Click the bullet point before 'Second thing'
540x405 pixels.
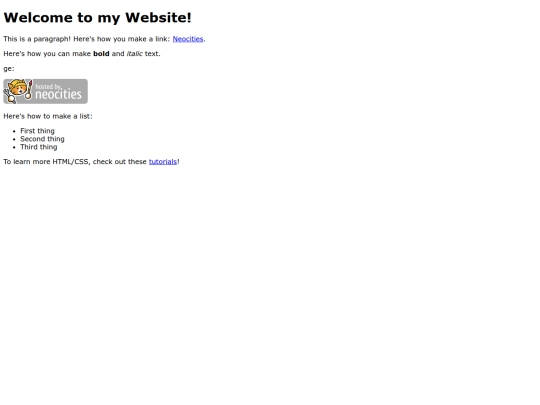[14, 139]
